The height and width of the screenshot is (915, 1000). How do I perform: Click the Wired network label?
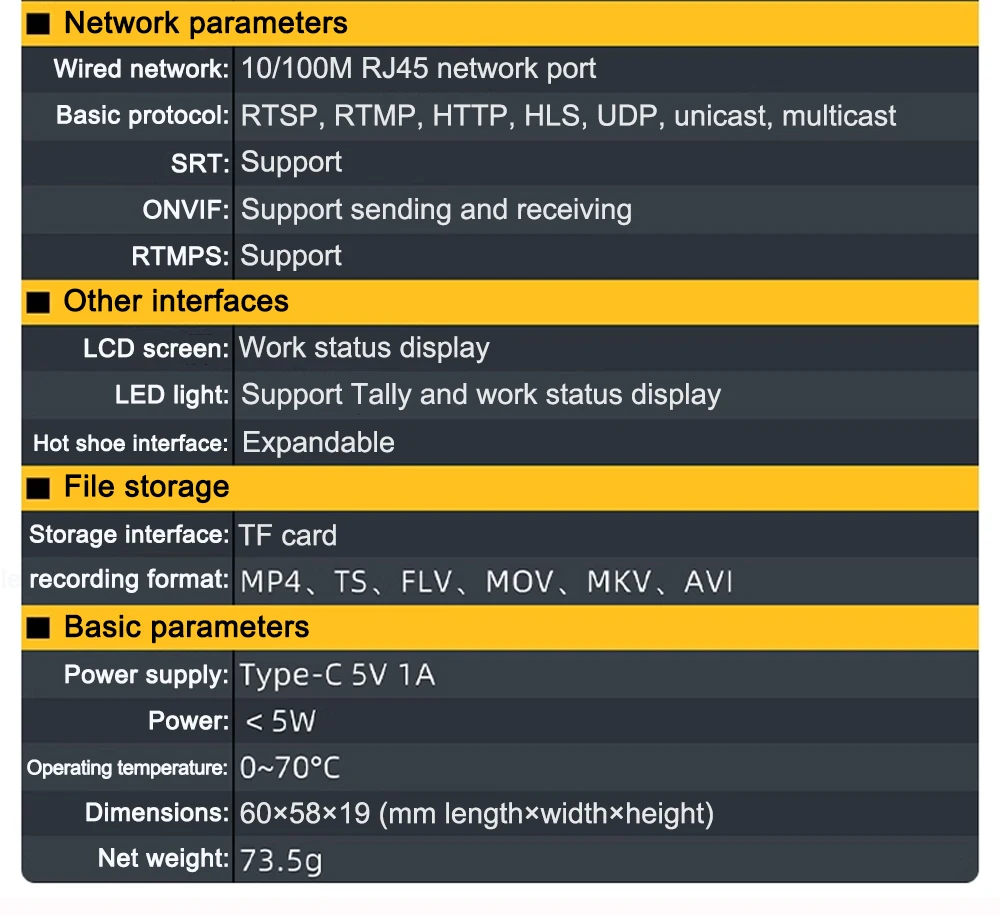pyautogui.click(x=141, y=69)
